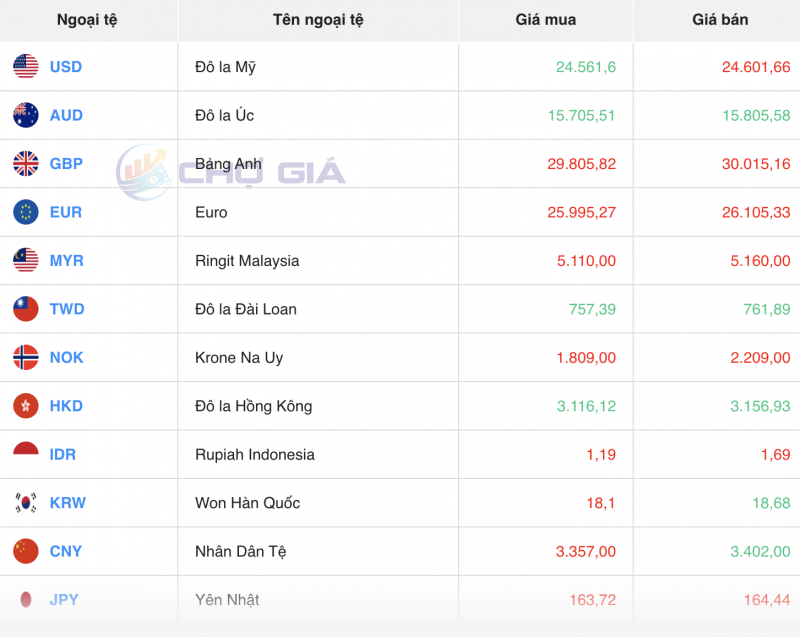Click the Ngoại tệ column header
Screen dimensions: 800x637
pyautogui.click(x=88, y=19)
